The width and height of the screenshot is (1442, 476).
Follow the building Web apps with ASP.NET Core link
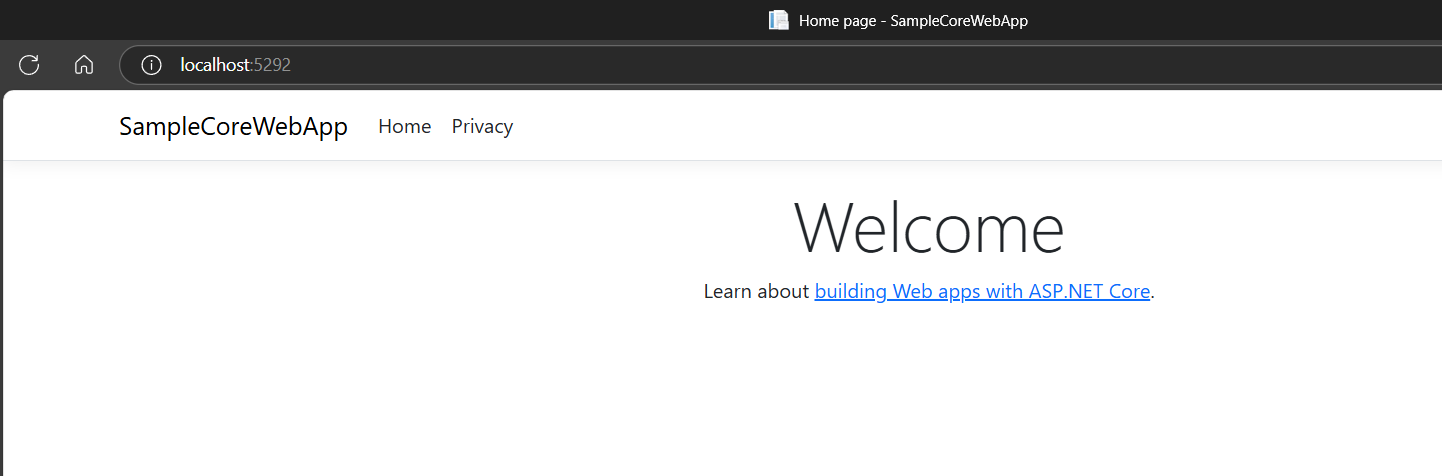click(x=982, y=292)
